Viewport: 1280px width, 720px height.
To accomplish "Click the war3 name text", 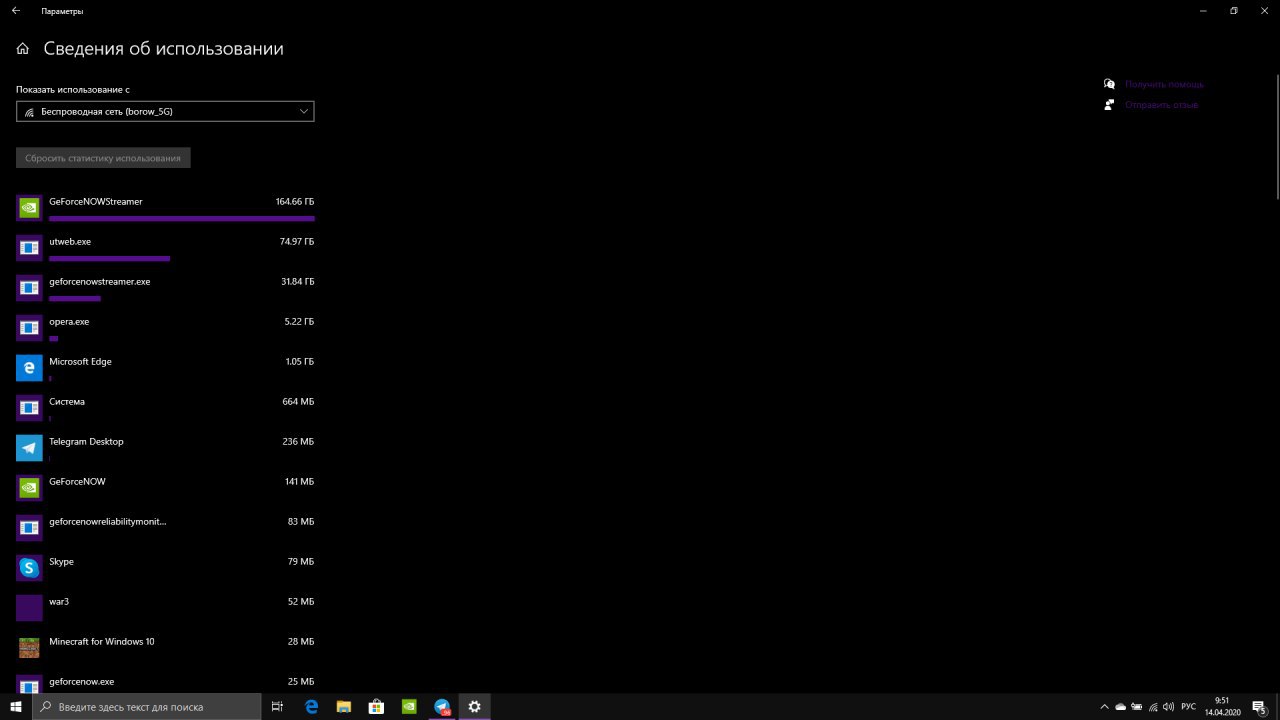I will [59, 602].
